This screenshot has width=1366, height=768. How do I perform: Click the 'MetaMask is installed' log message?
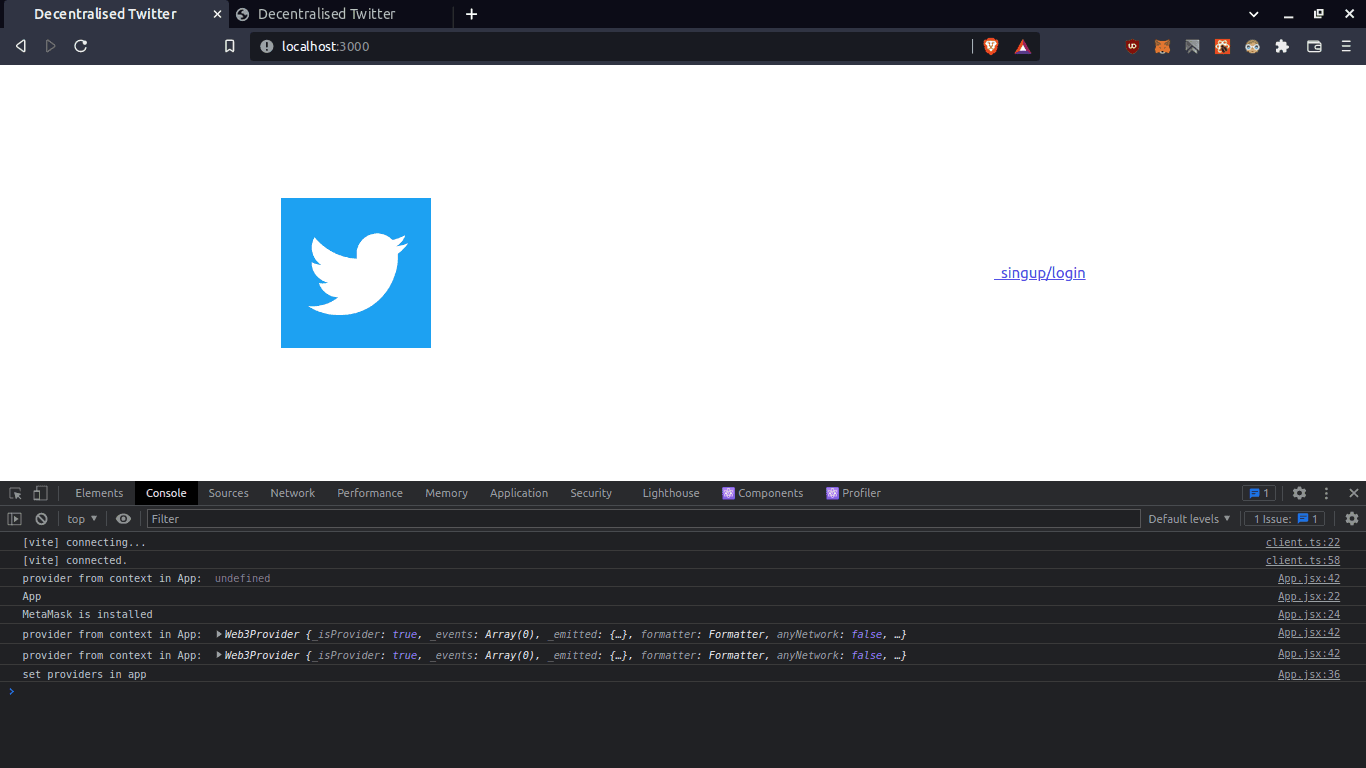point(87,614)
